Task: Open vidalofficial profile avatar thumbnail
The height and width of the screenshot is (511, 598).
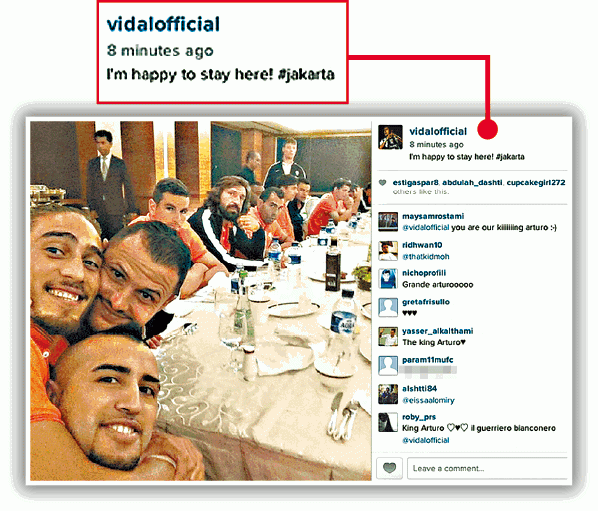Action: pyautogui.click(x=390, y=137)
